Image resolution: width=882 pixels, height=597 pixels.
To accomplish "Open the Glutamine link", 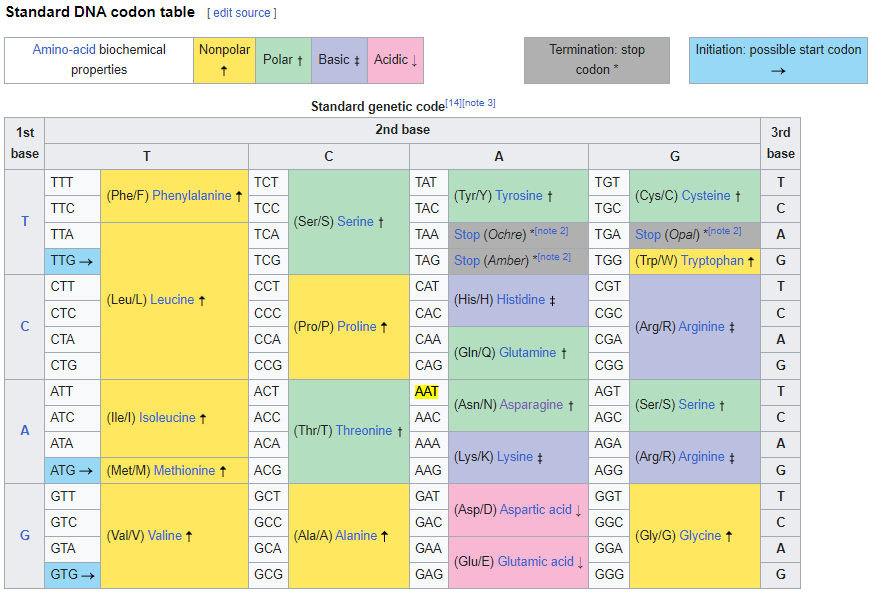I will click(x=528, y=352).
